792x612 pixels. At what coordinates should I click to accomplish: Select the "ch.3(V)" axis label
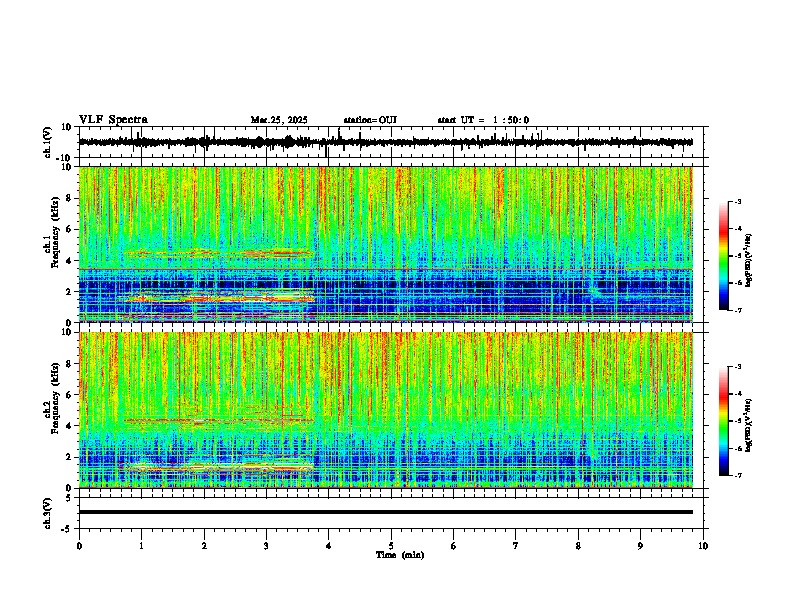(x=48, y=513)
